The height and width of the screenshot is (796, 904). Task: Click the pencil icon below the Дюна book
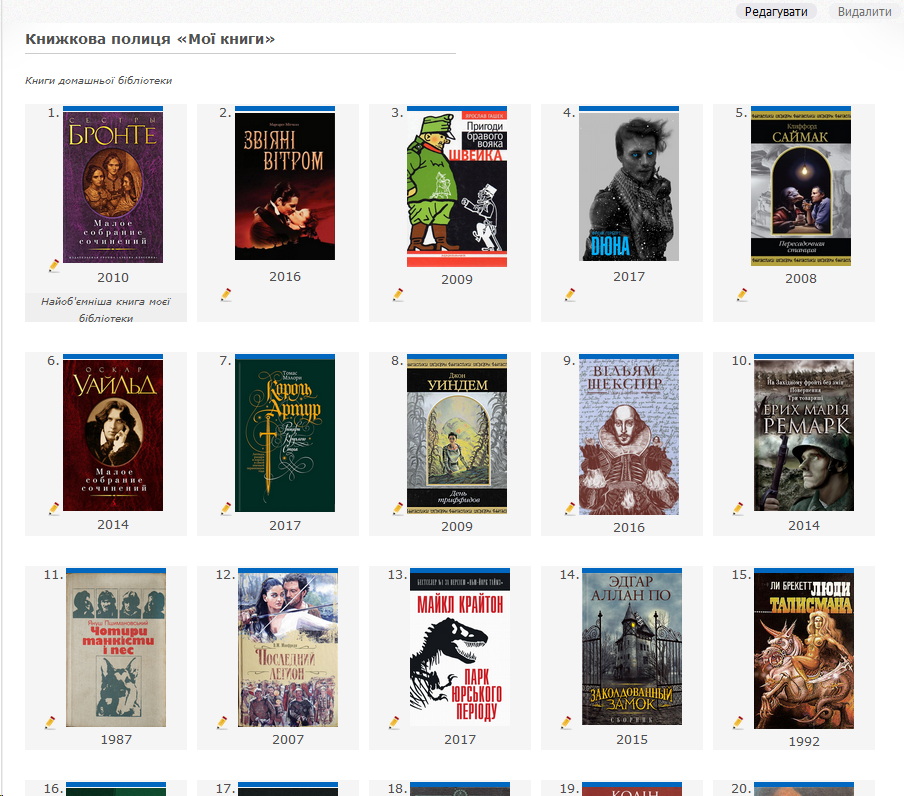pyautogui.click(x=570, y=295)
